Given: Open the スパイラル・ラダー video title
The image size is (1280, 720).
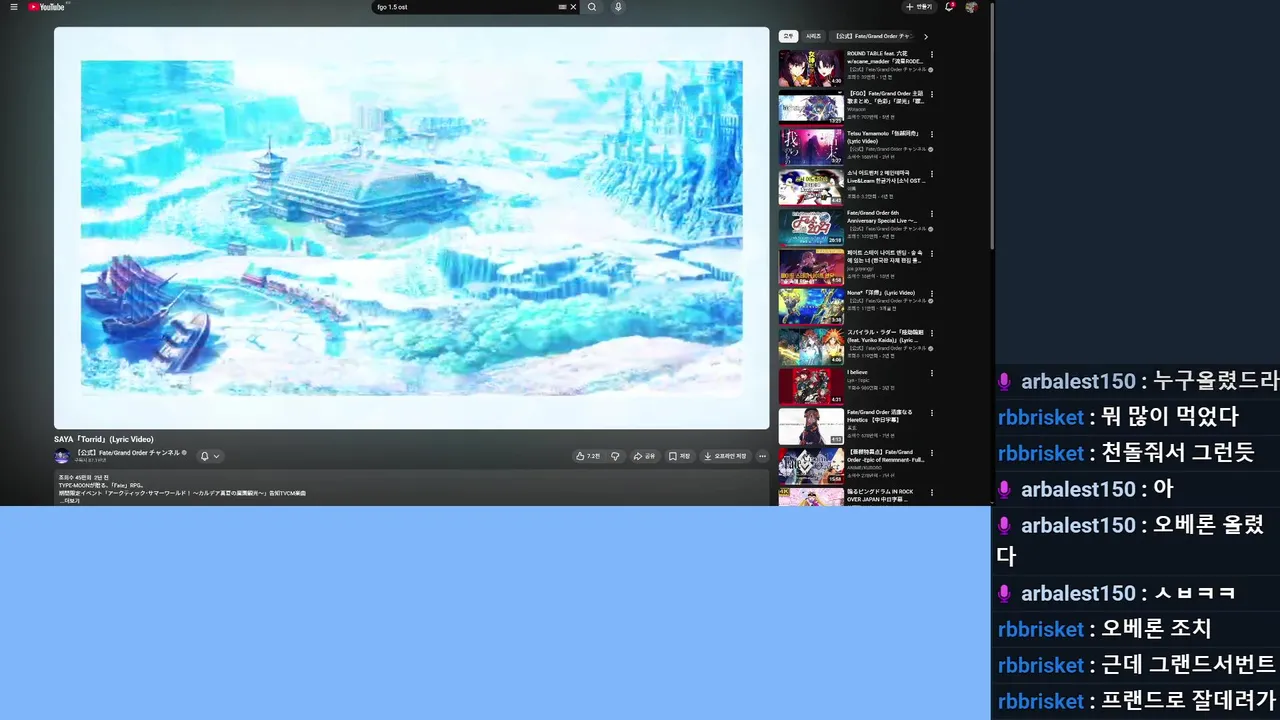Looking at the screenshot, I should [886, 336].
